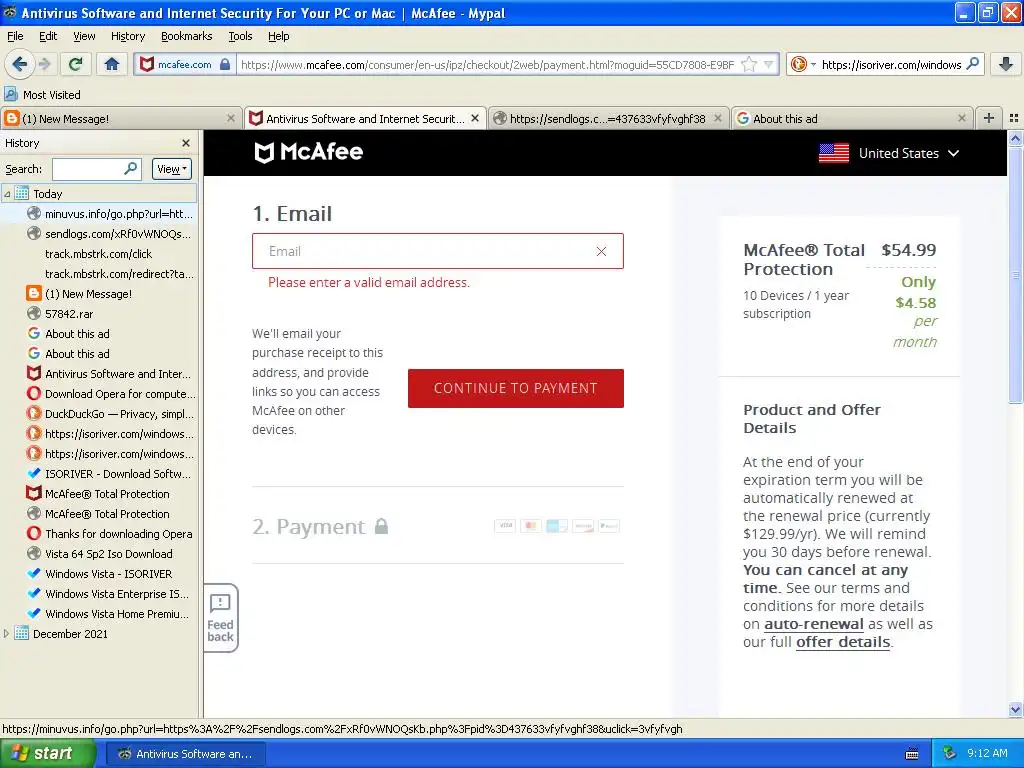Click the McAfee logo in page header

(x=308, y=152)
